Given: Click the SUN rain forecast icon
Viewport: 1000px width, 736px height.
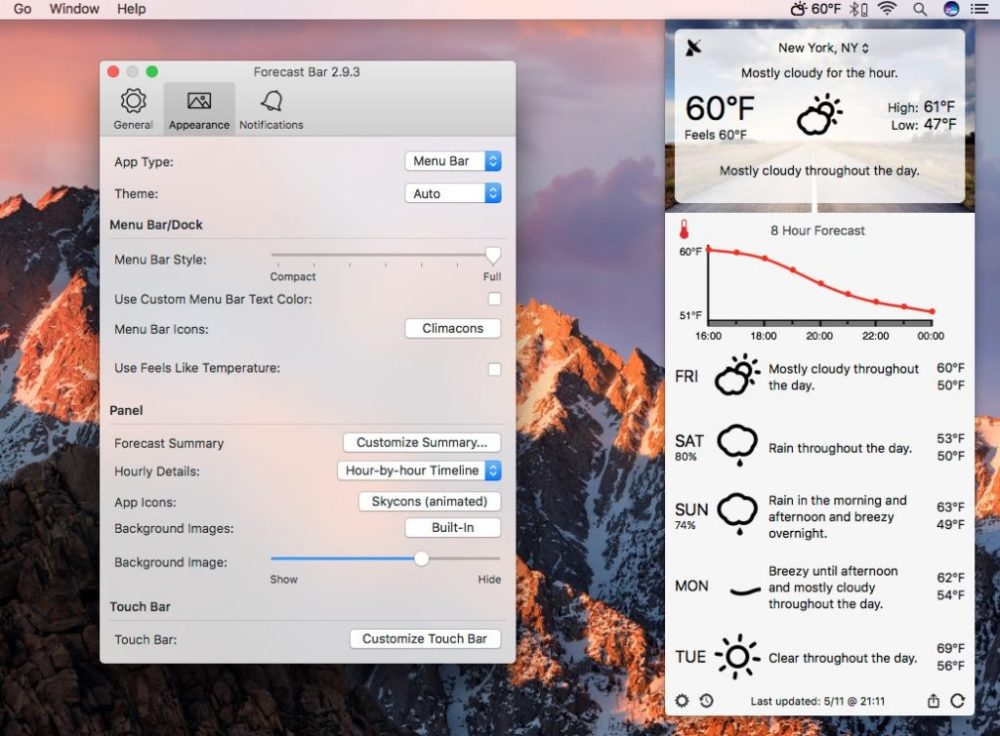Looking at the screenshot, I should pyautogui.click(x=738, y=513).
